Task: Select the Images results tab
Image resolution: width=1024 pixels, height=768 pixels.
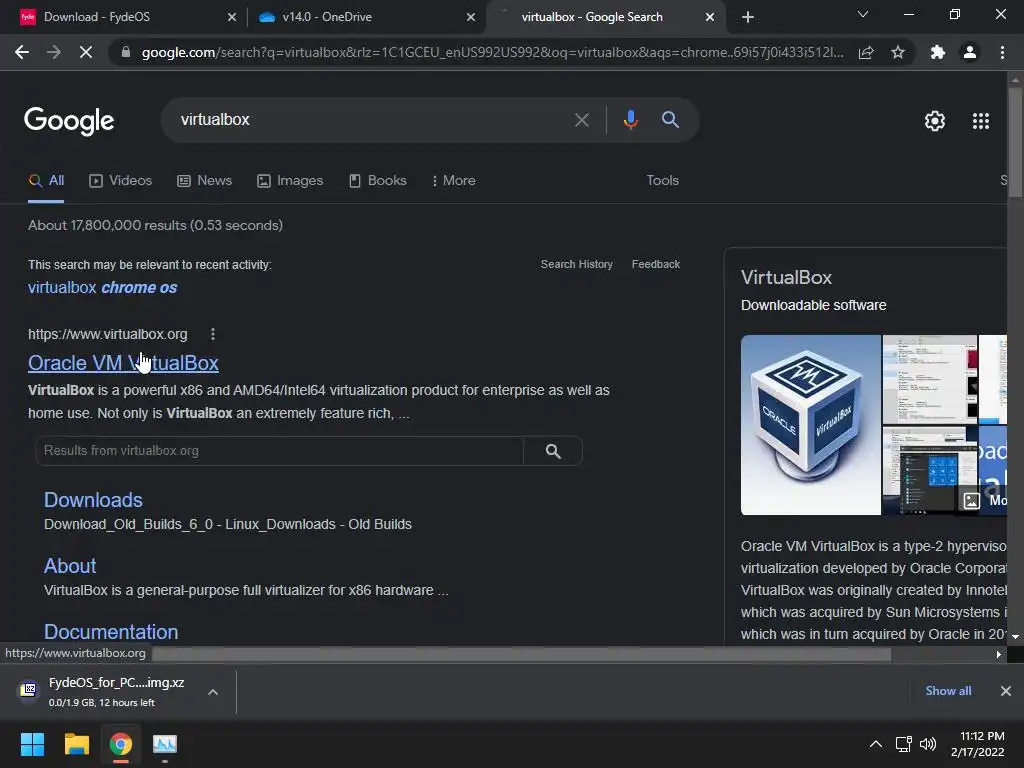Action: [x=290, y=180]
